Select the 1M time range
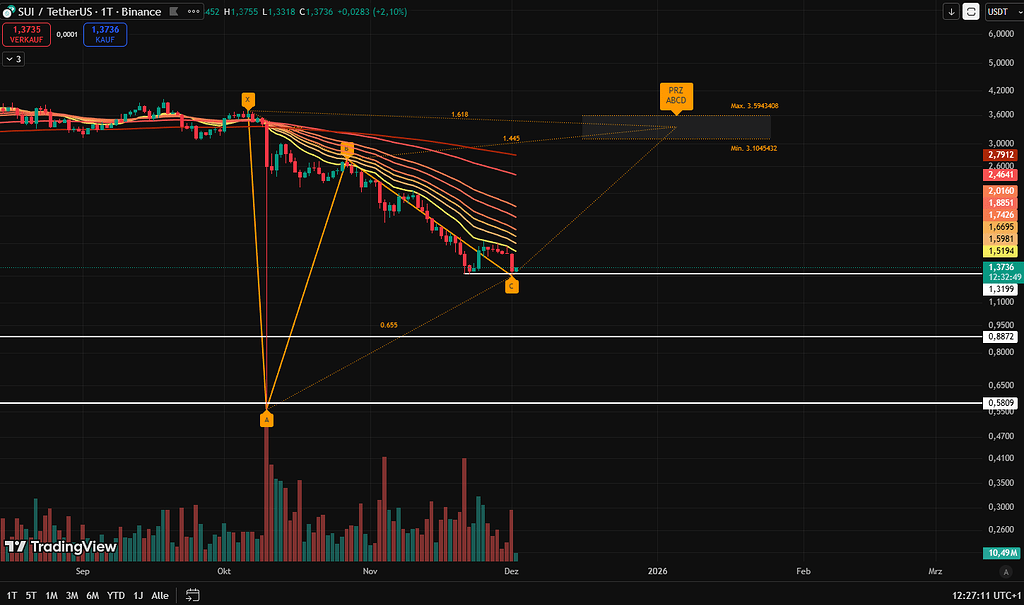 pos(51,595)
